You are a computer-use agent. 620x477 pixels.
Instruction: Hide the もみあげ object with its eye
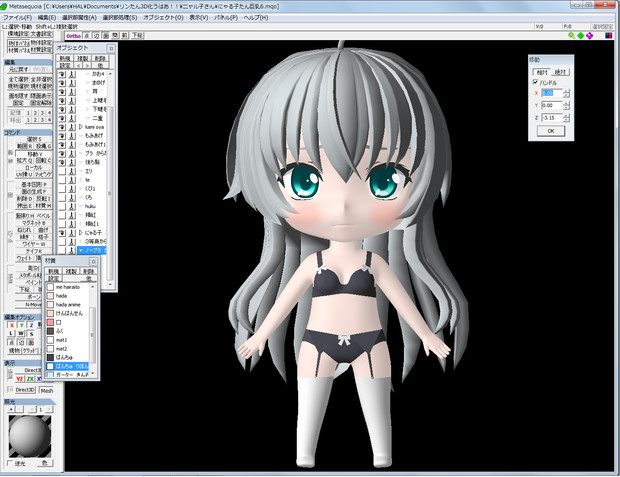(x=62, y=136)
